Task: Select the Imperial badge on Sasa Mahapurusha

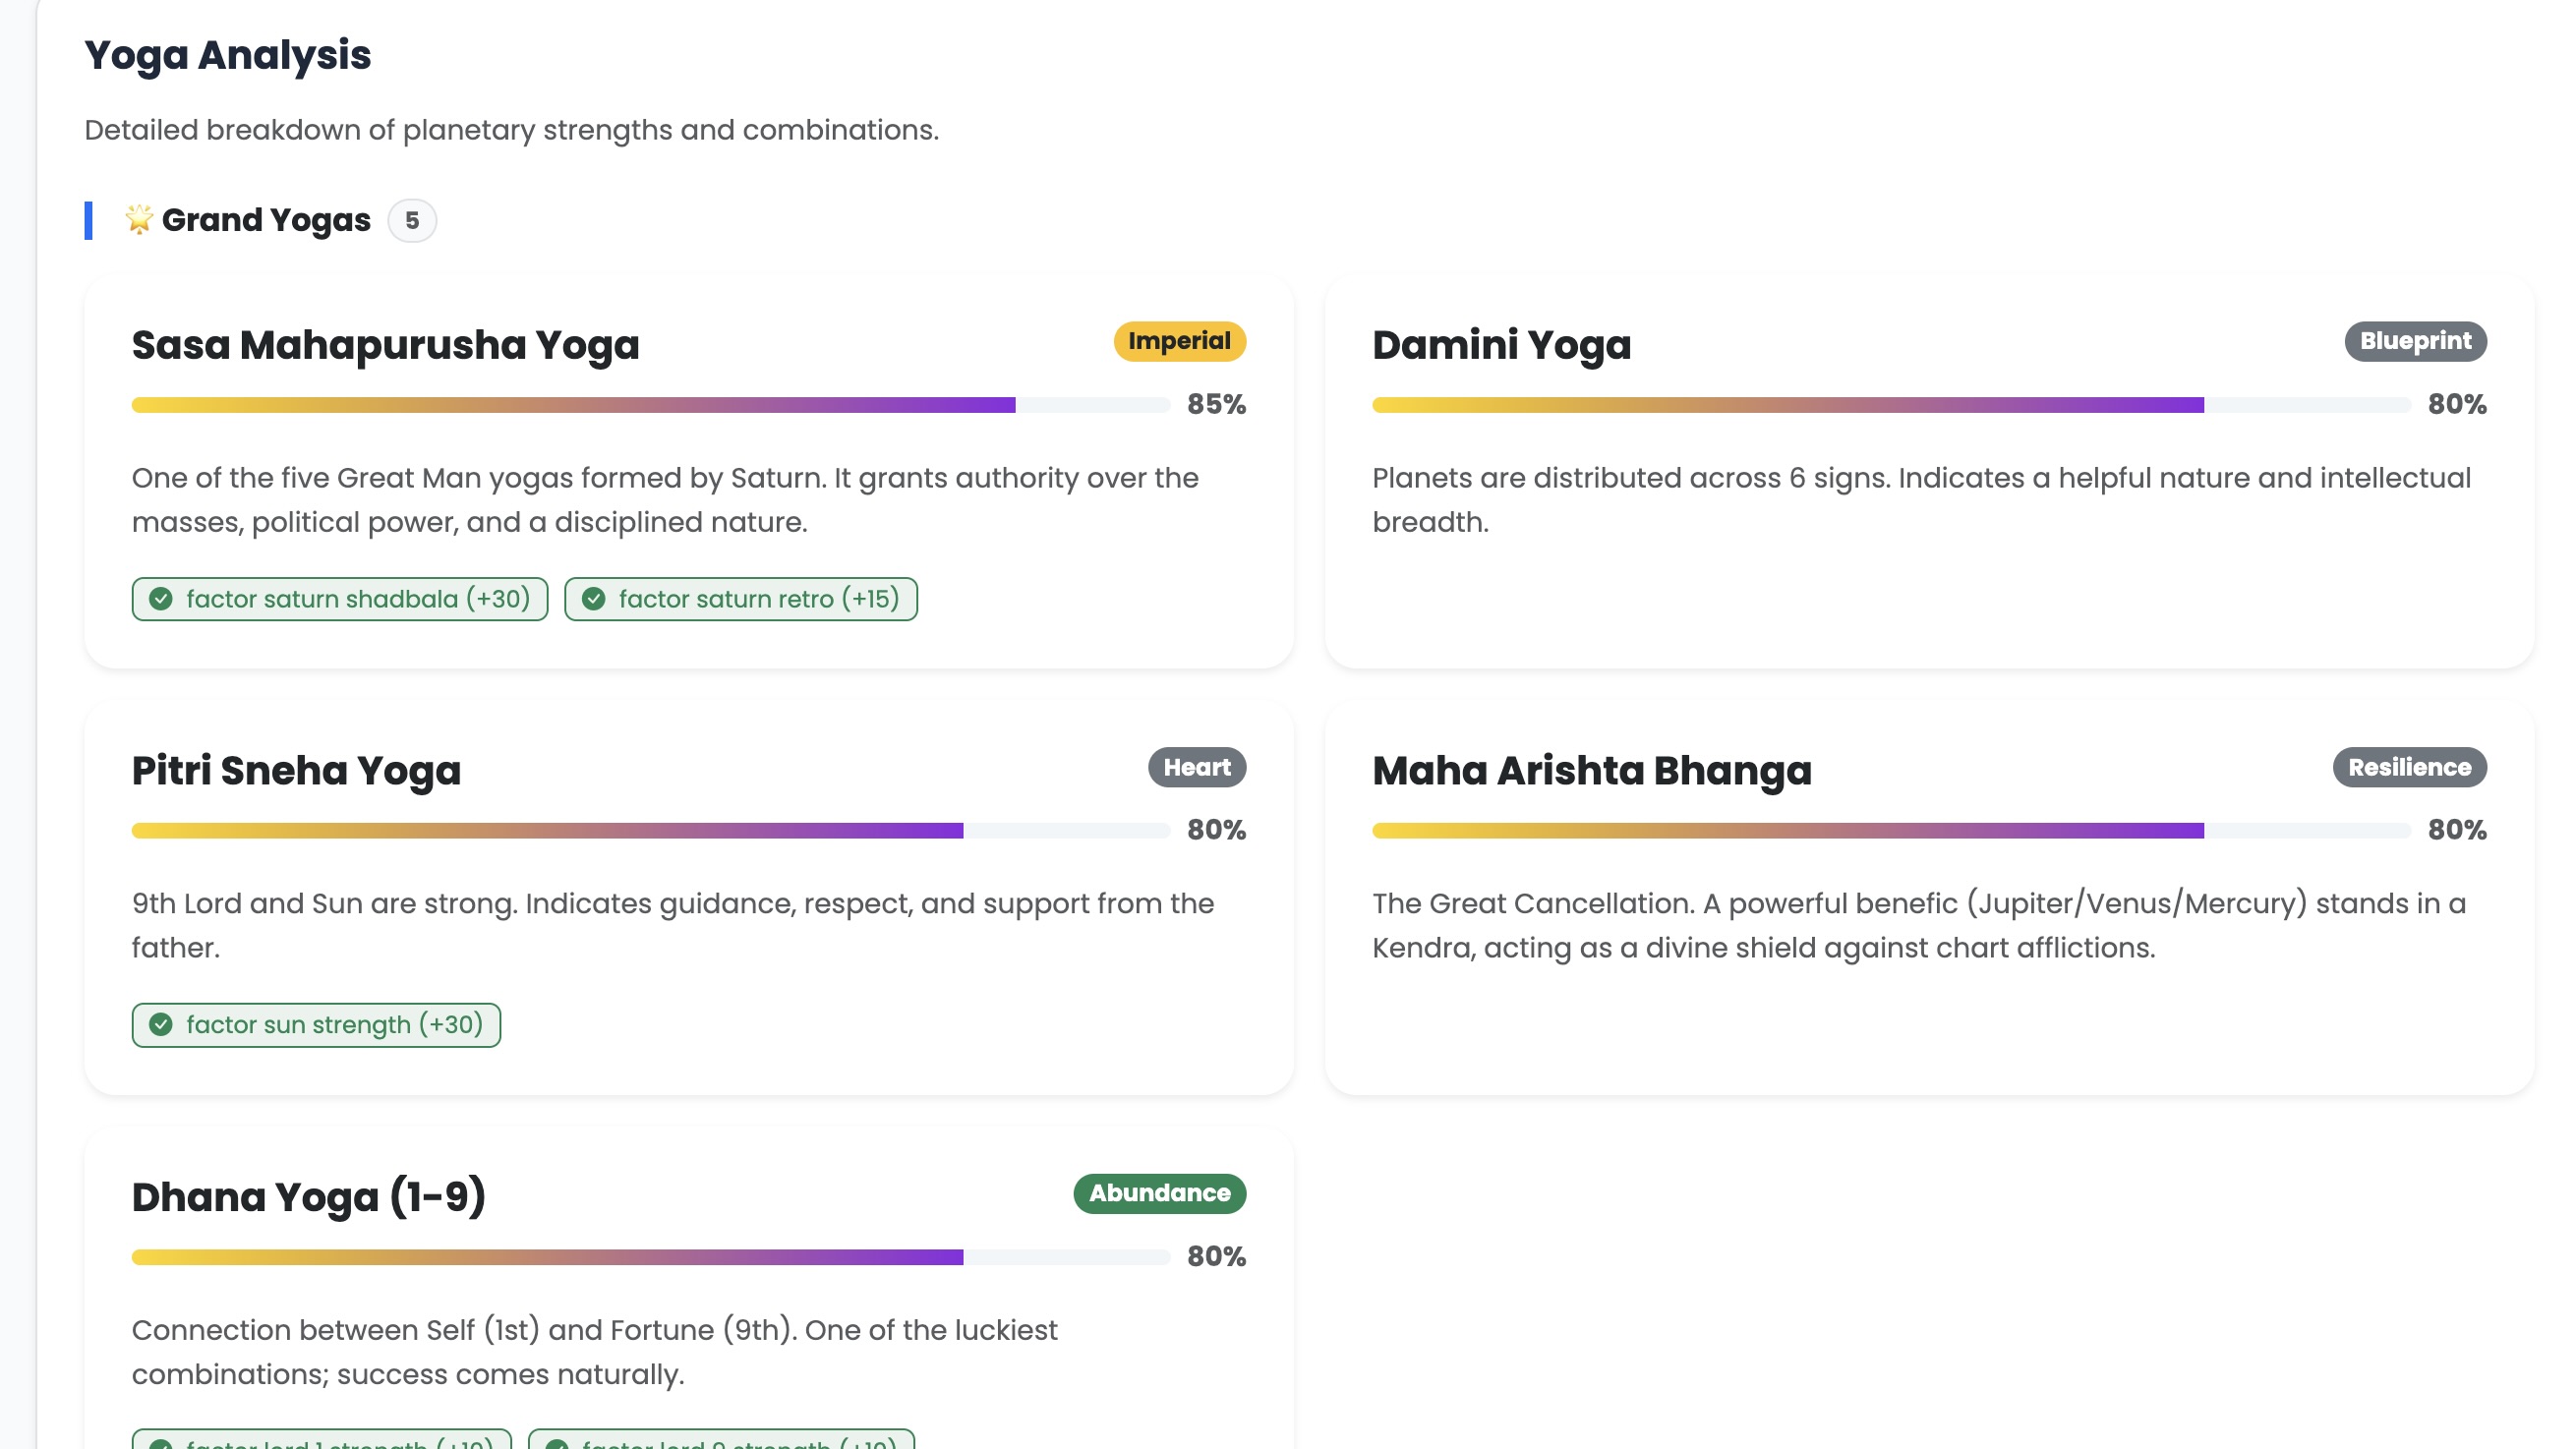Action: point(1179,341)
